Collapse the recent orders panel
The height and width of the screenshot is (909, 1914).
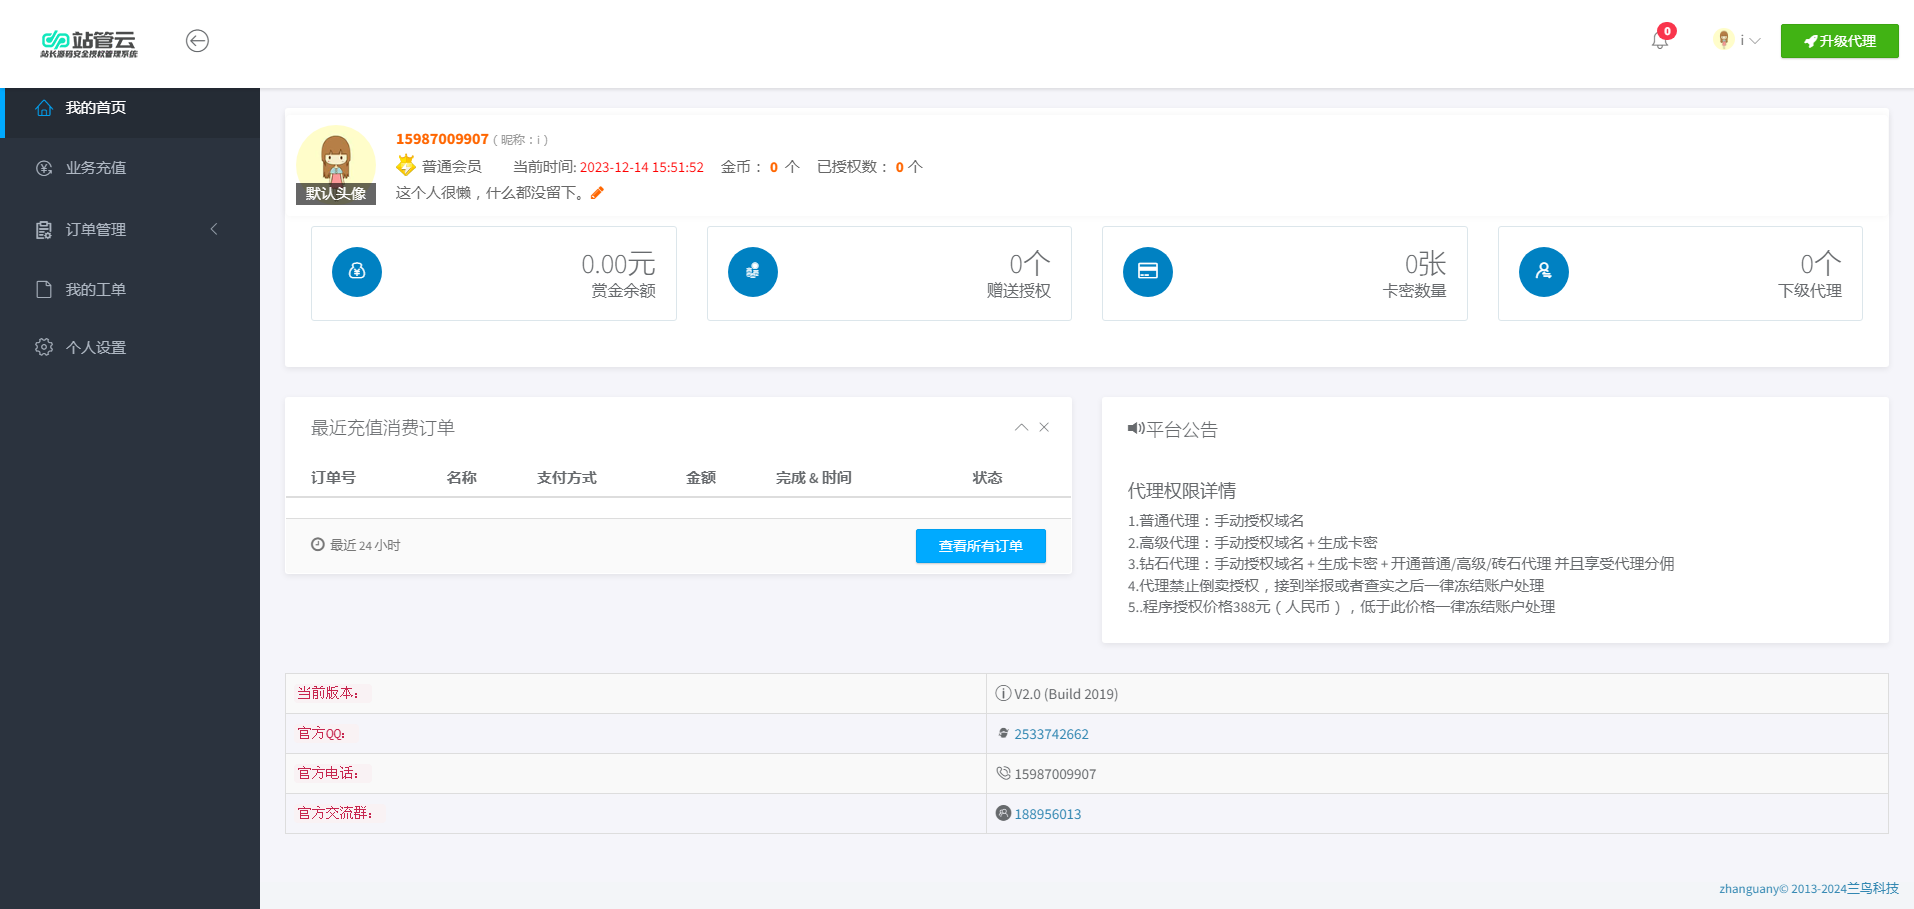1021,427
